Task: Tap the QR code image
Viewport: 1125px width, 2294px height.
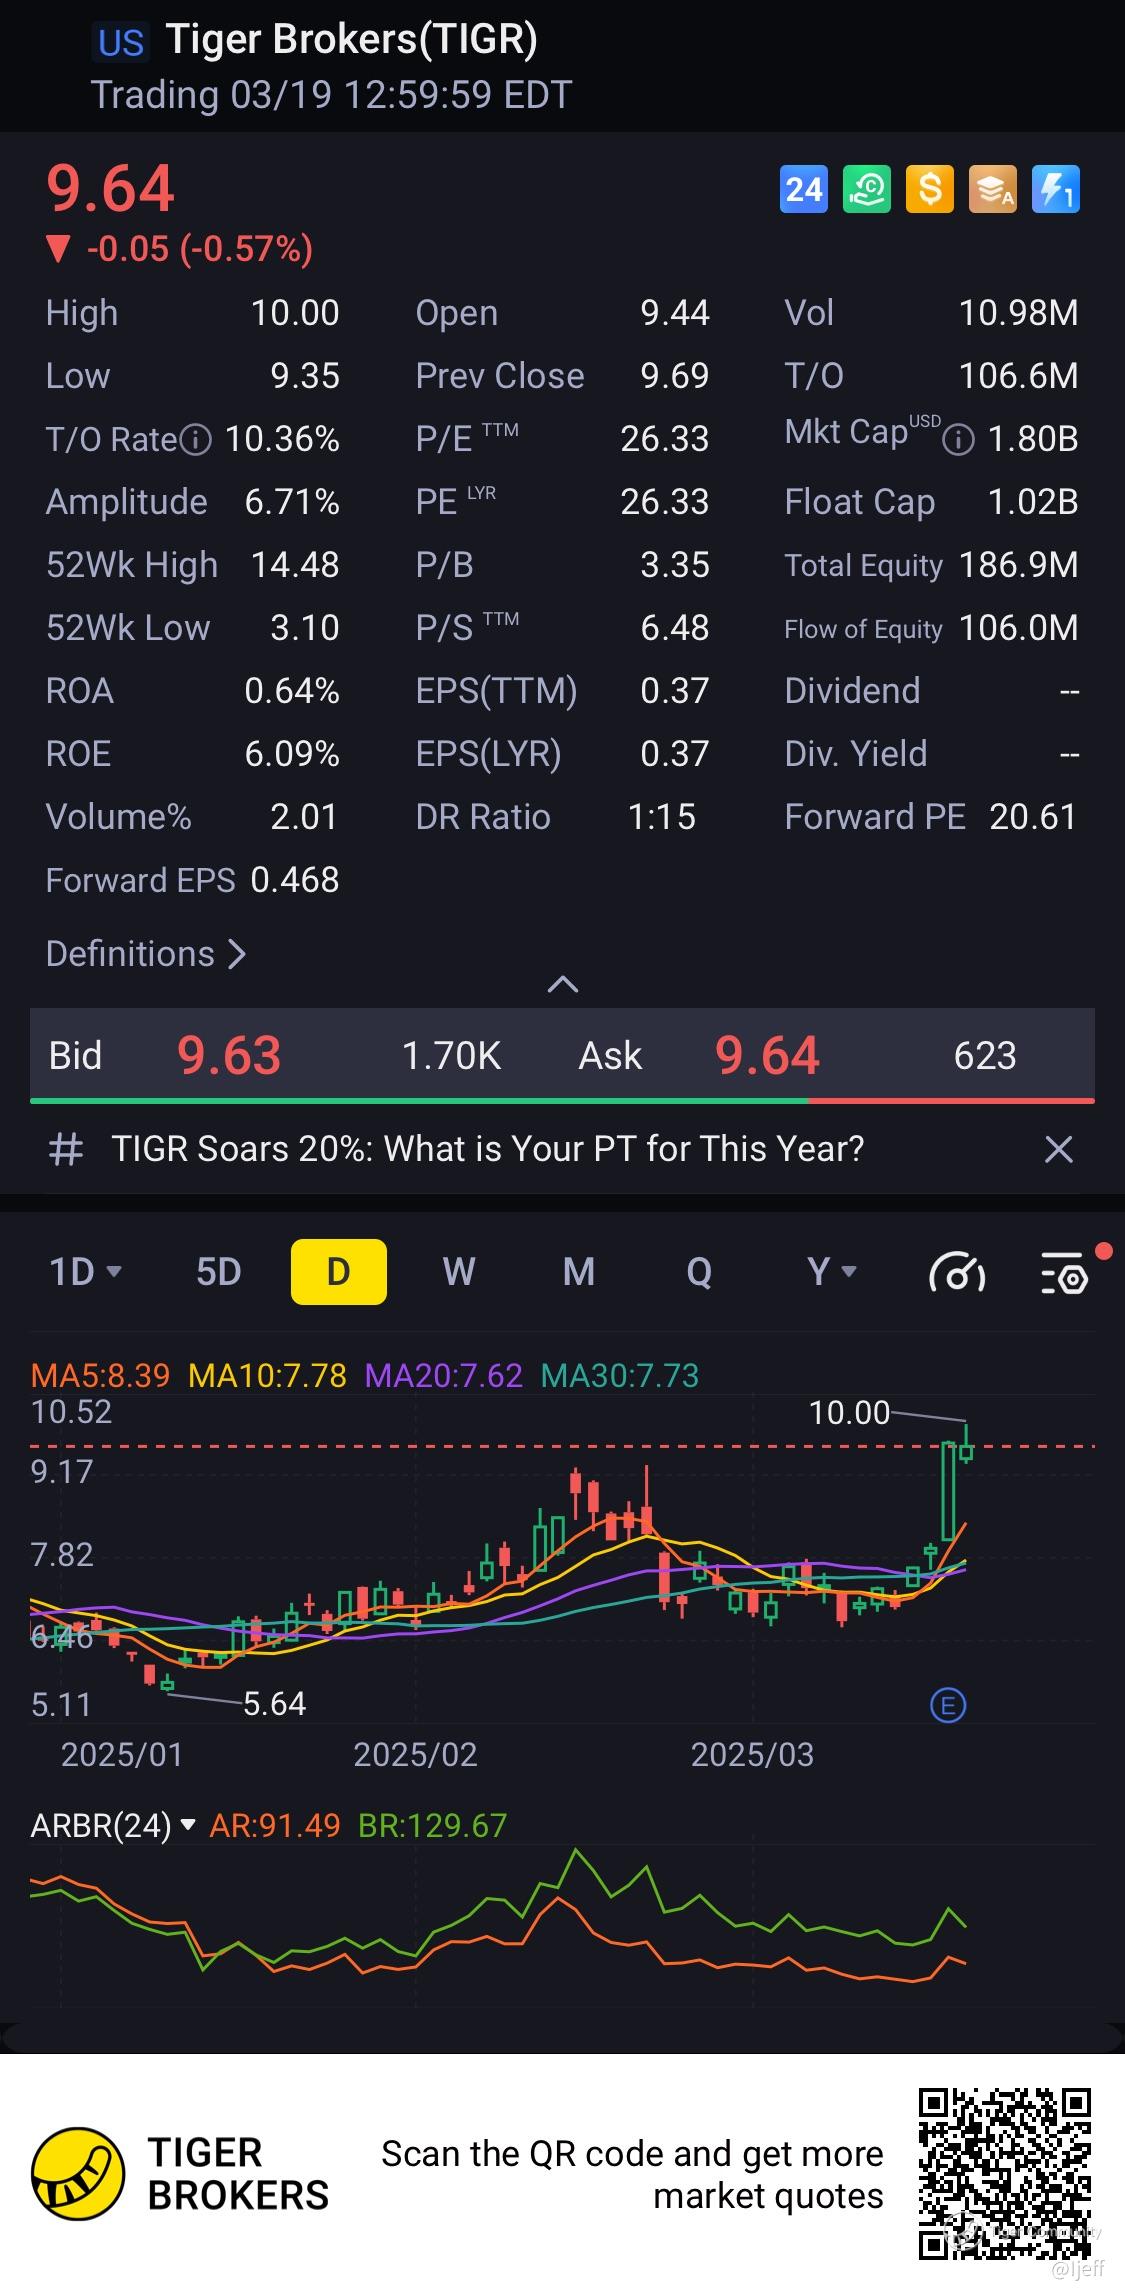Action: click(1005, 2173)
